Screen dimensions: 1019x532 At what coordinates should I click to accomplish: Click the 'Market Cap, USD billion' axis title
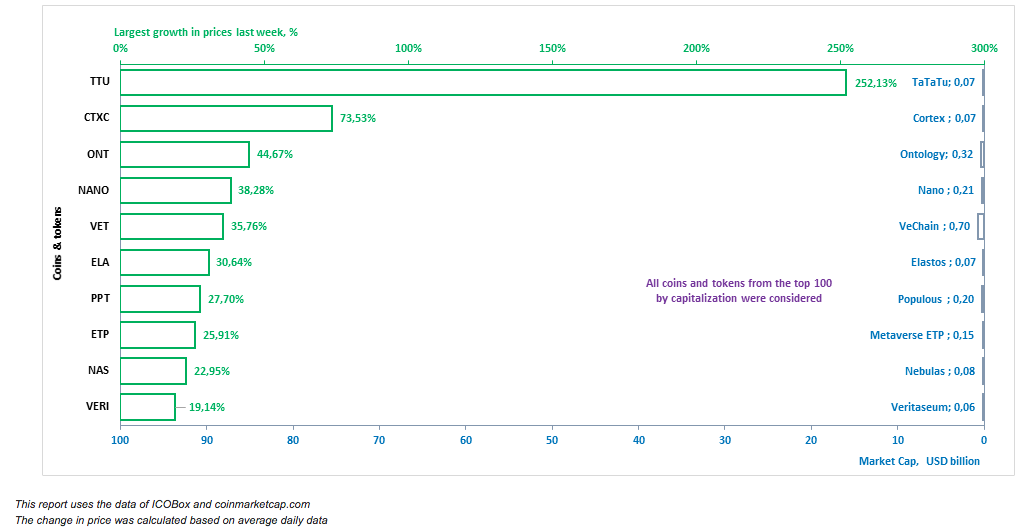pos(919,461)
